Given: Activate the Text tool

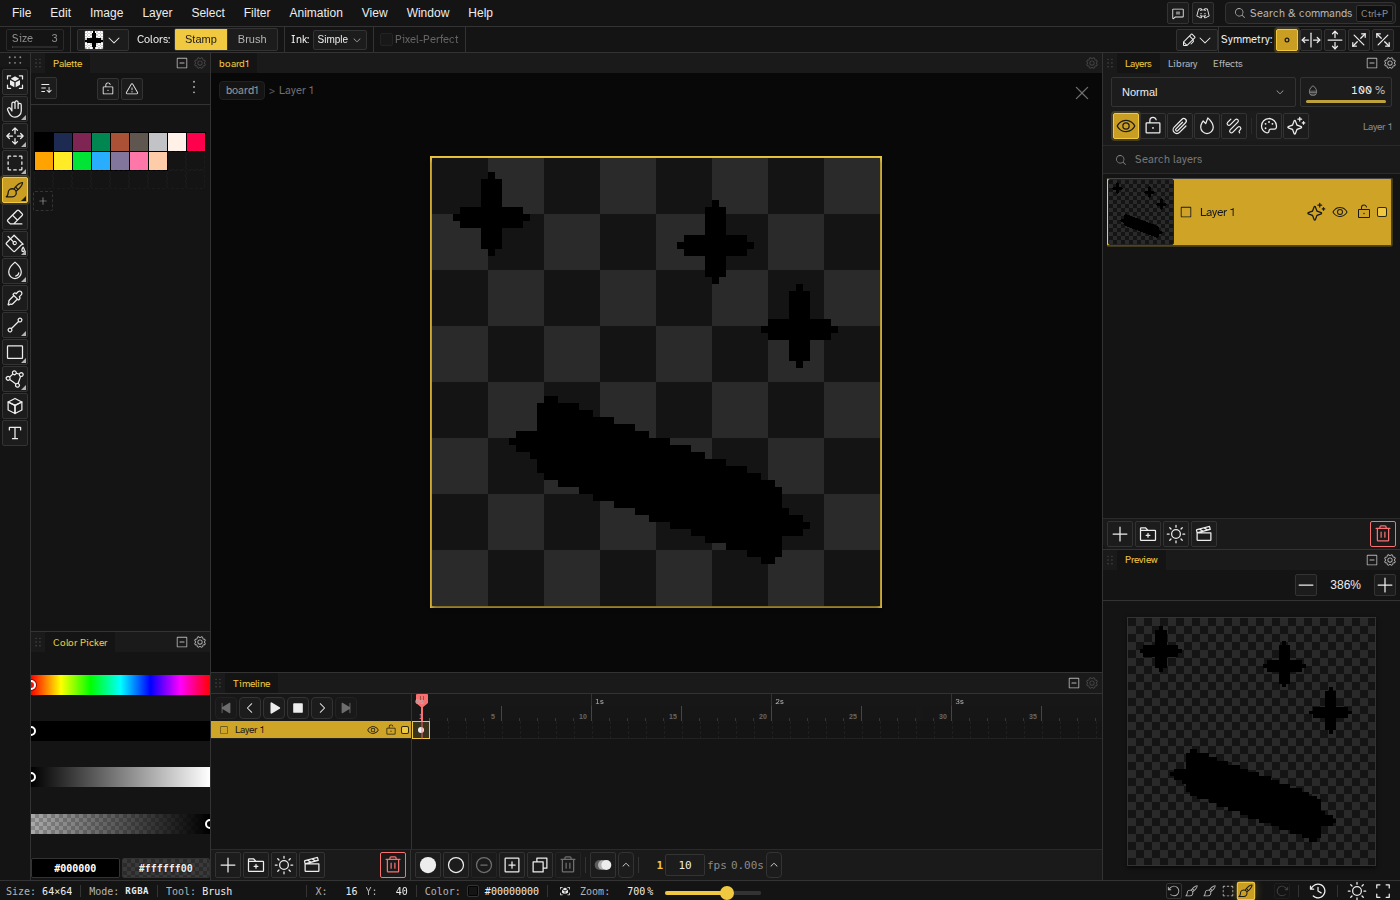Looking at the screenshot, I should click(15, 433).
